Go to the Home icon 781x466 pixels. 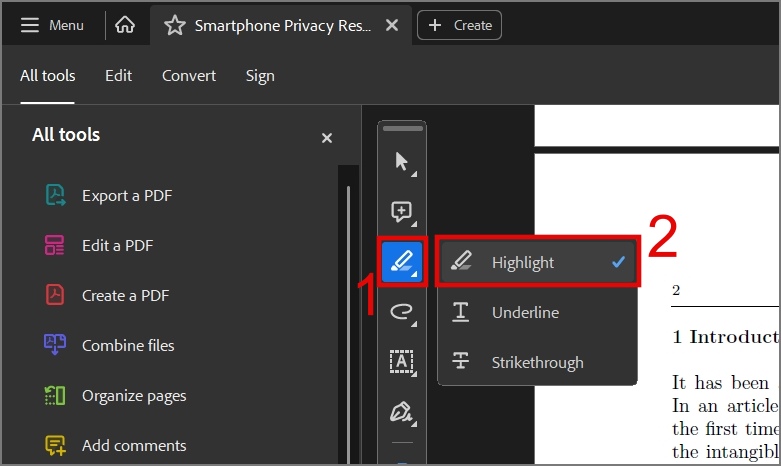pyautogui.click(x=125, y=25)
